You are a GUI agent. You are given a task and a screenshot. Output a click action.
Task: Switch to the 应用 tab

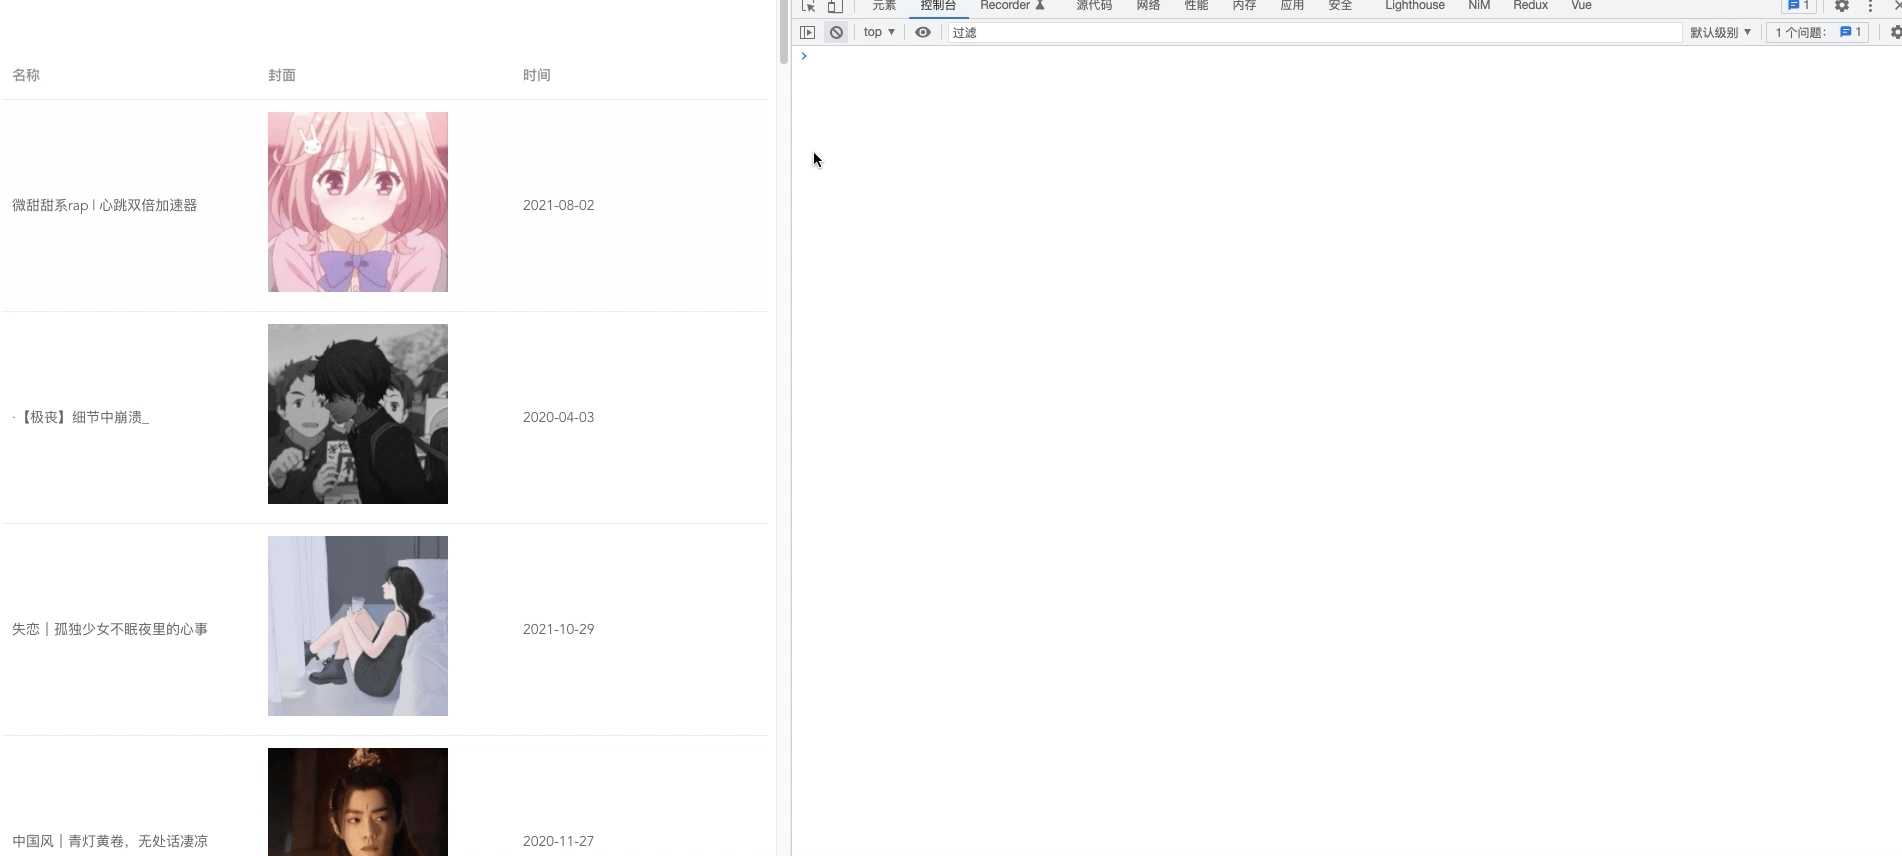point(1292,6)
